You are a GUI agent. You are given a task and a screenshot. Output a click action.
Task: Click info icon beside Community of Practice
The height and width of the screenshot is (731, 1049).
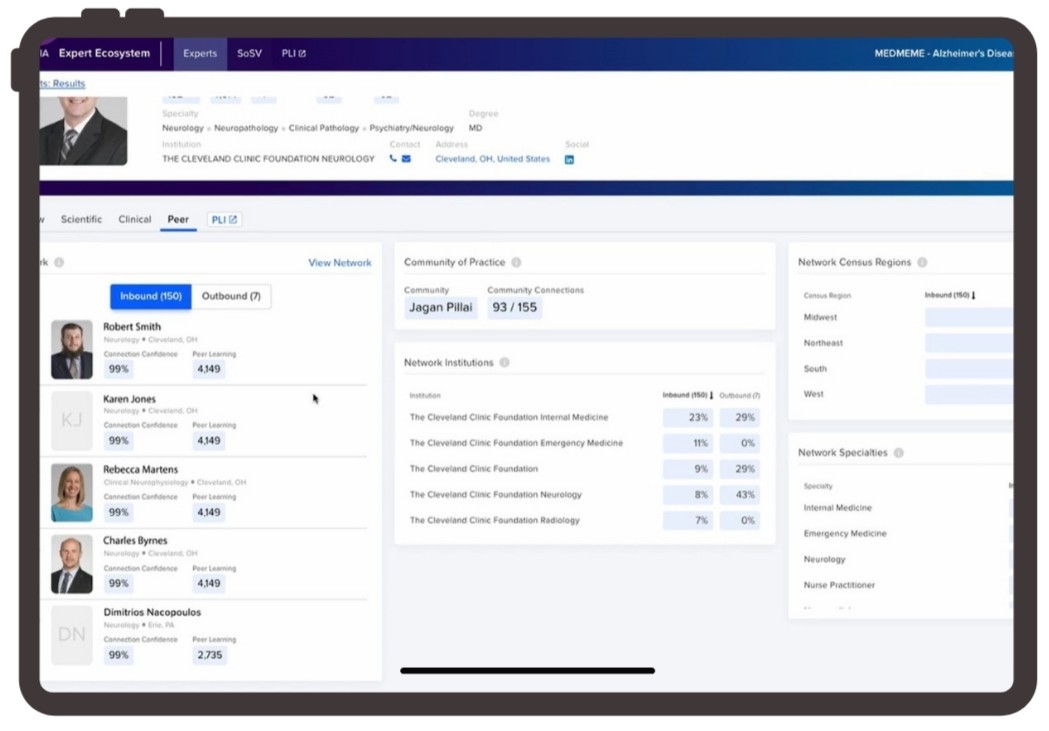pos(516,262)
